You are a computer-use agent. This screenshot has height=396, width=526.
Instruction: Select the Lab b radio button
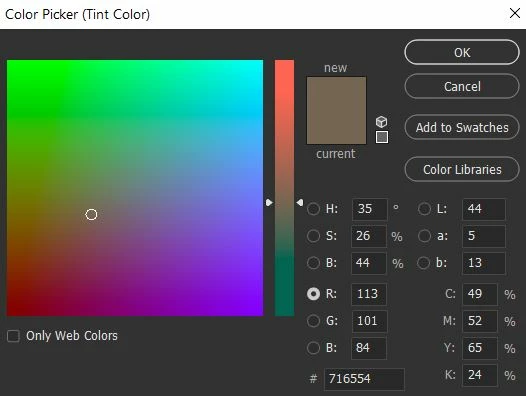tap(423, 263)
